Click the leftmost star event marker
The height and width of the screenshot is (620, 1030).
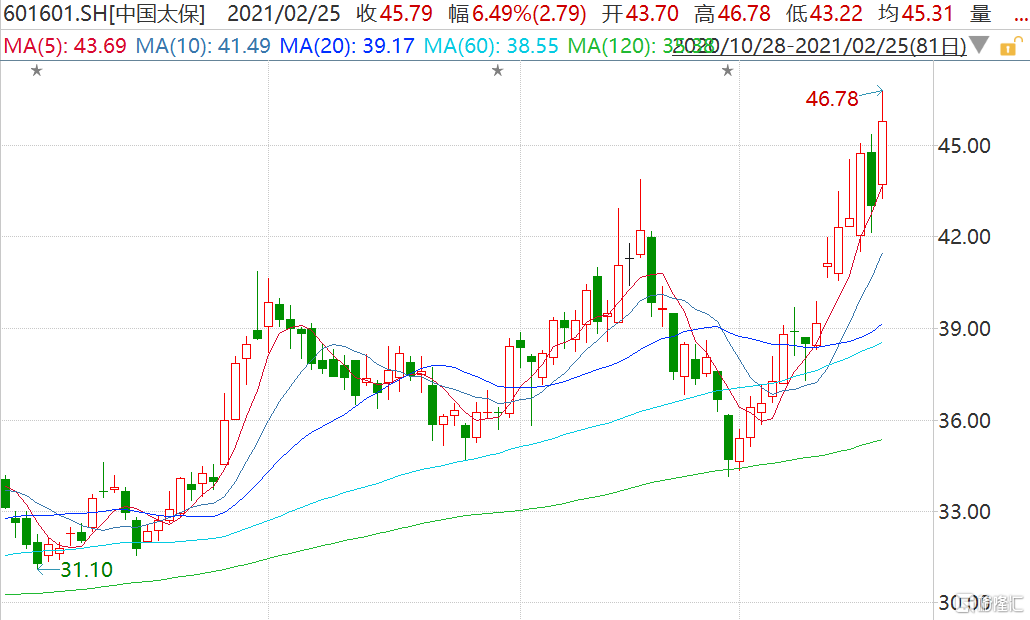pos(37,70)
